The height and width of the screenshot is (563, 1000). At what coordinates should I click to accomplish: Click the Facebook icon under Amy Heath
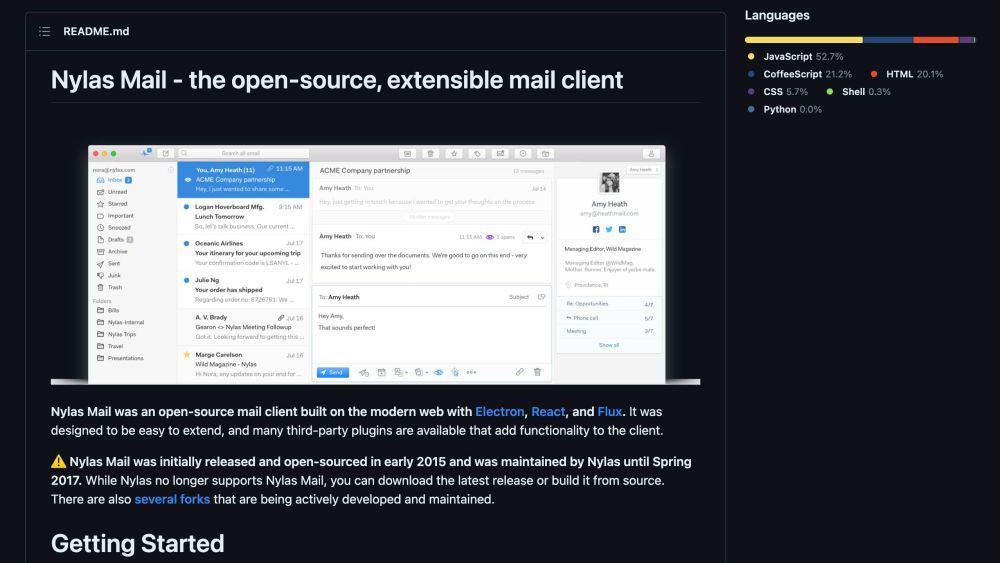click(x=596, y=230)
